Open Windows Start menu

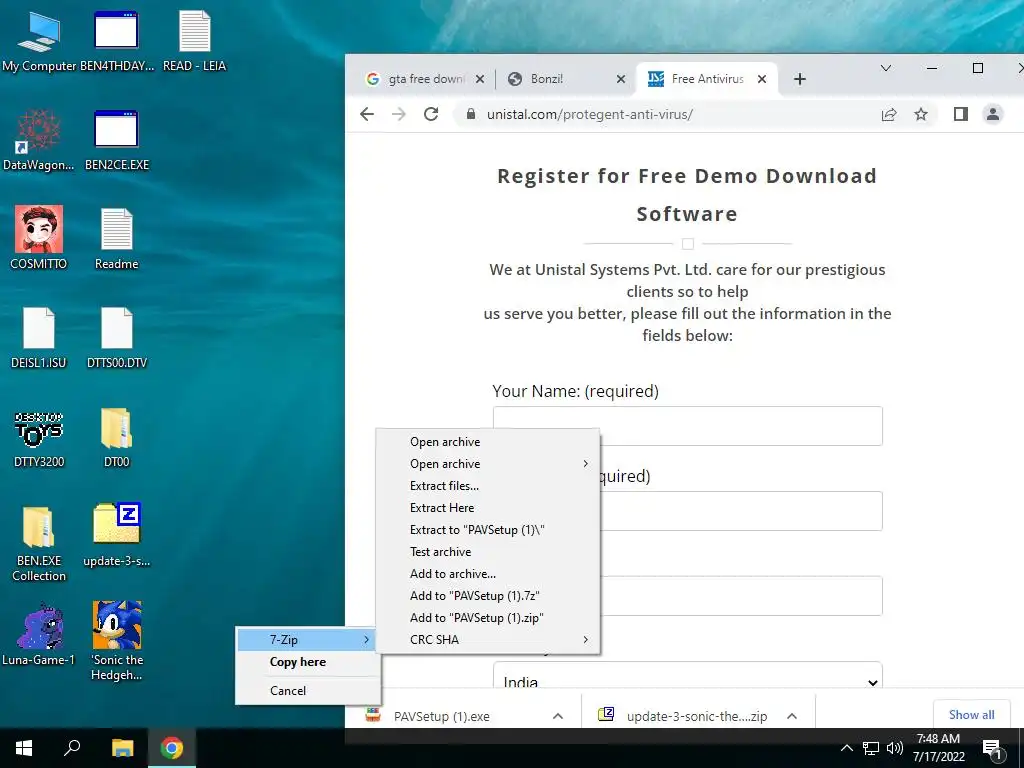[24, 748]
